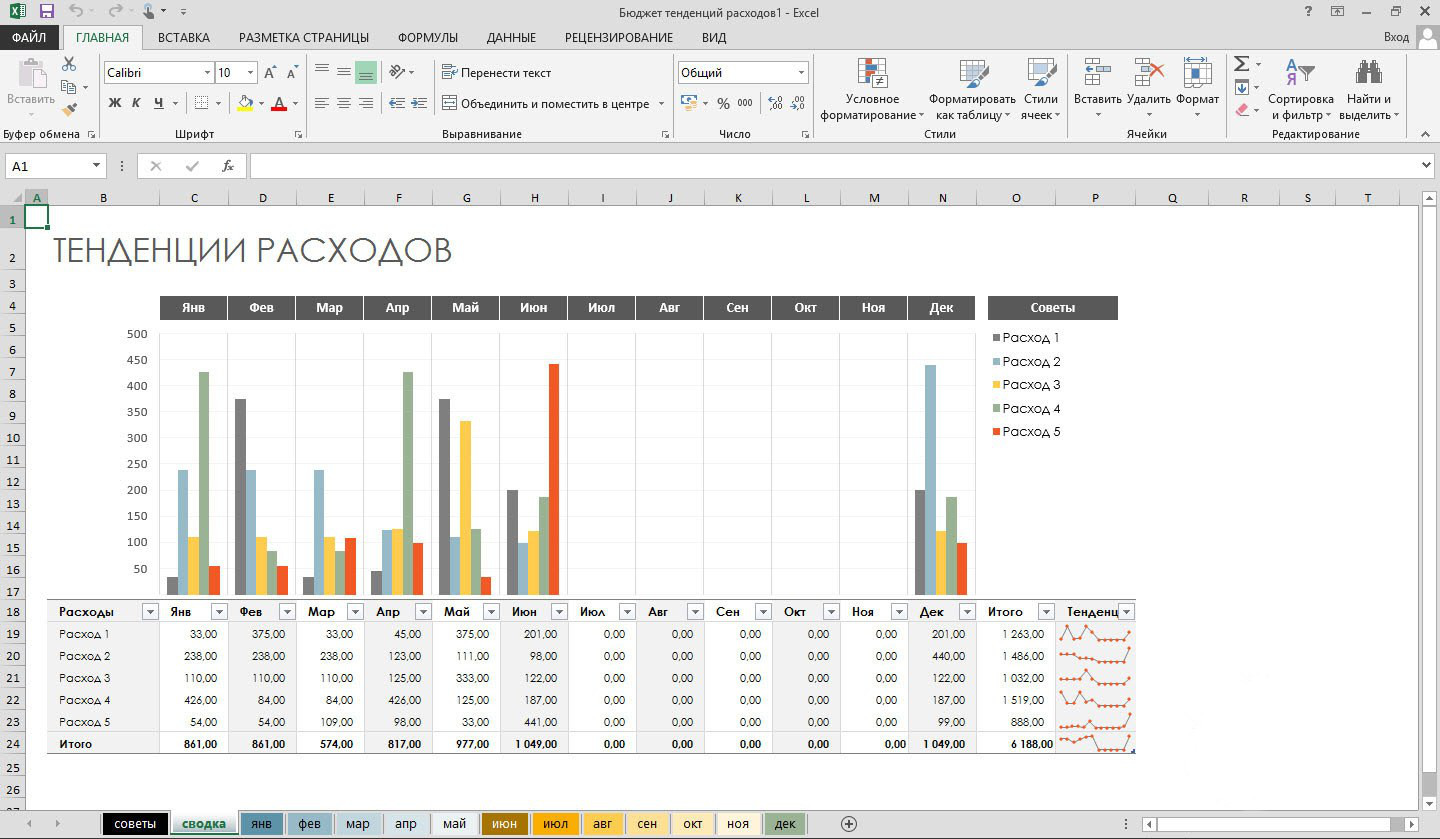Image resolution: width=1440 pixels, height=839 pixels.
Task: Toggle Wrap Text (Перенести текст)
Action: tap(496, 73)
